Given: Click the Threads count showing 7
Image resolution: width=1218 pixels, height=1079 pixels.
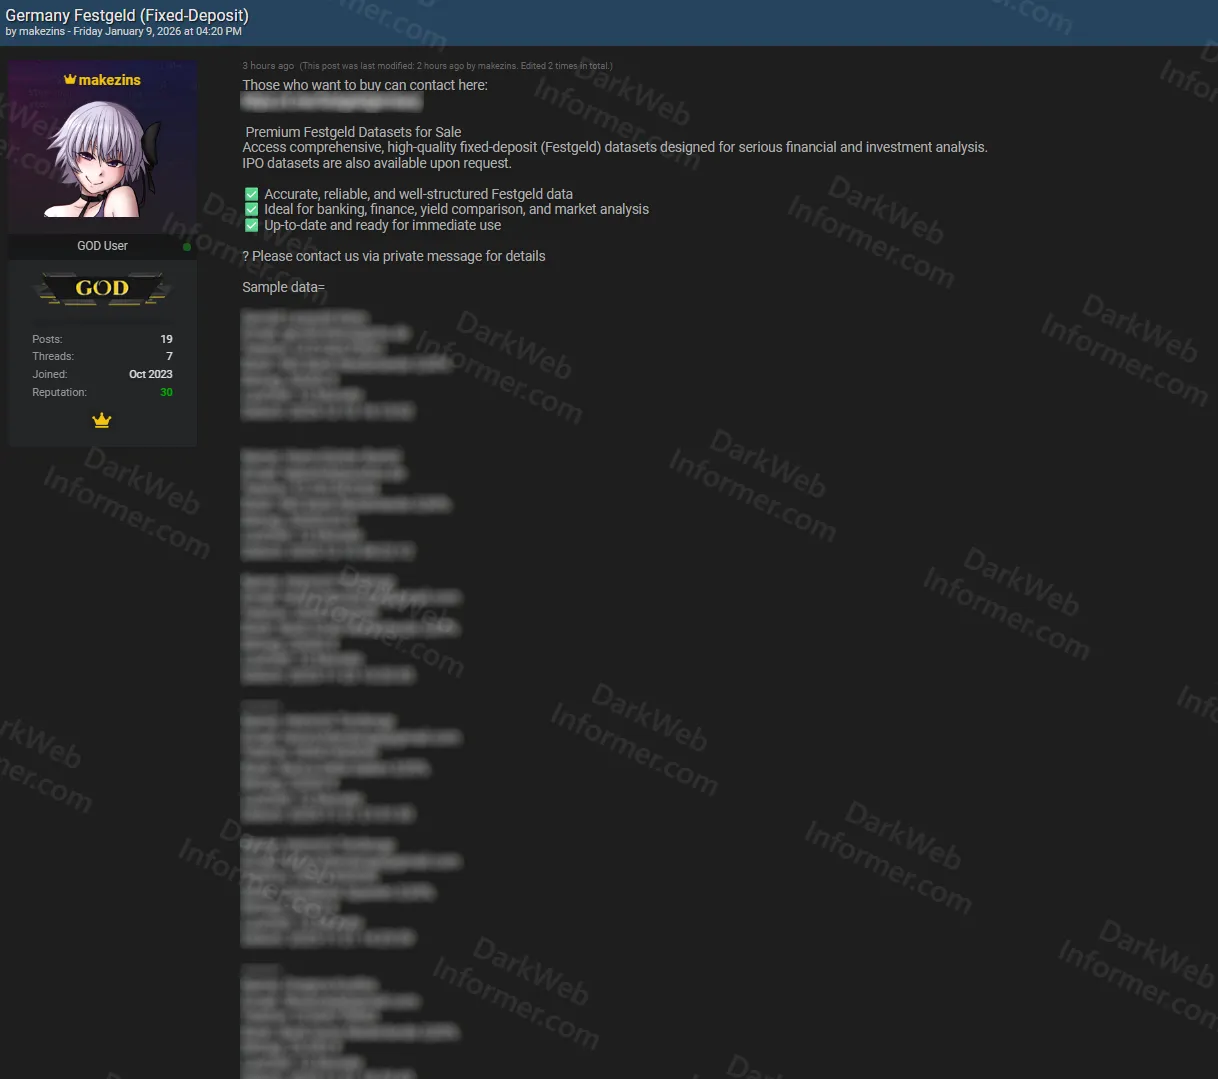Looking at the screenshot, I should 169,356.
